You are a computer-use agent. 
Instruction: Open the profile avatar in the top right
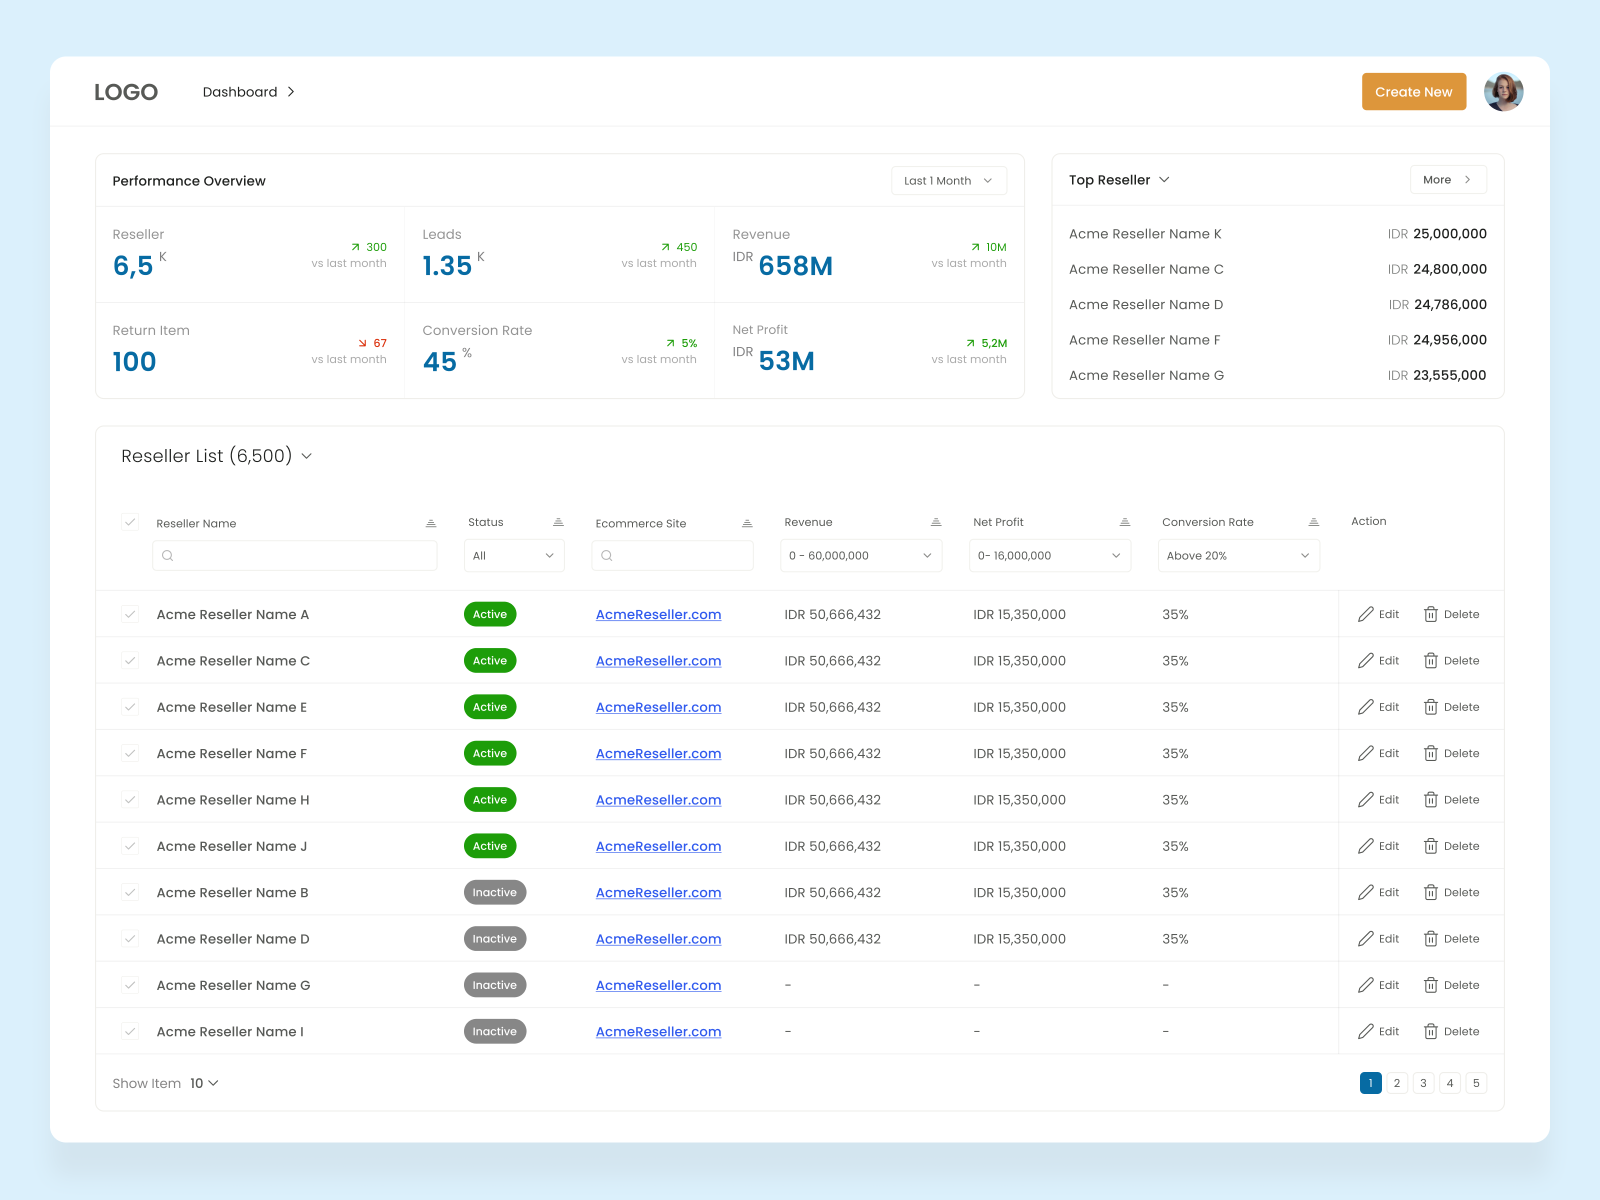click(1503, 91)
